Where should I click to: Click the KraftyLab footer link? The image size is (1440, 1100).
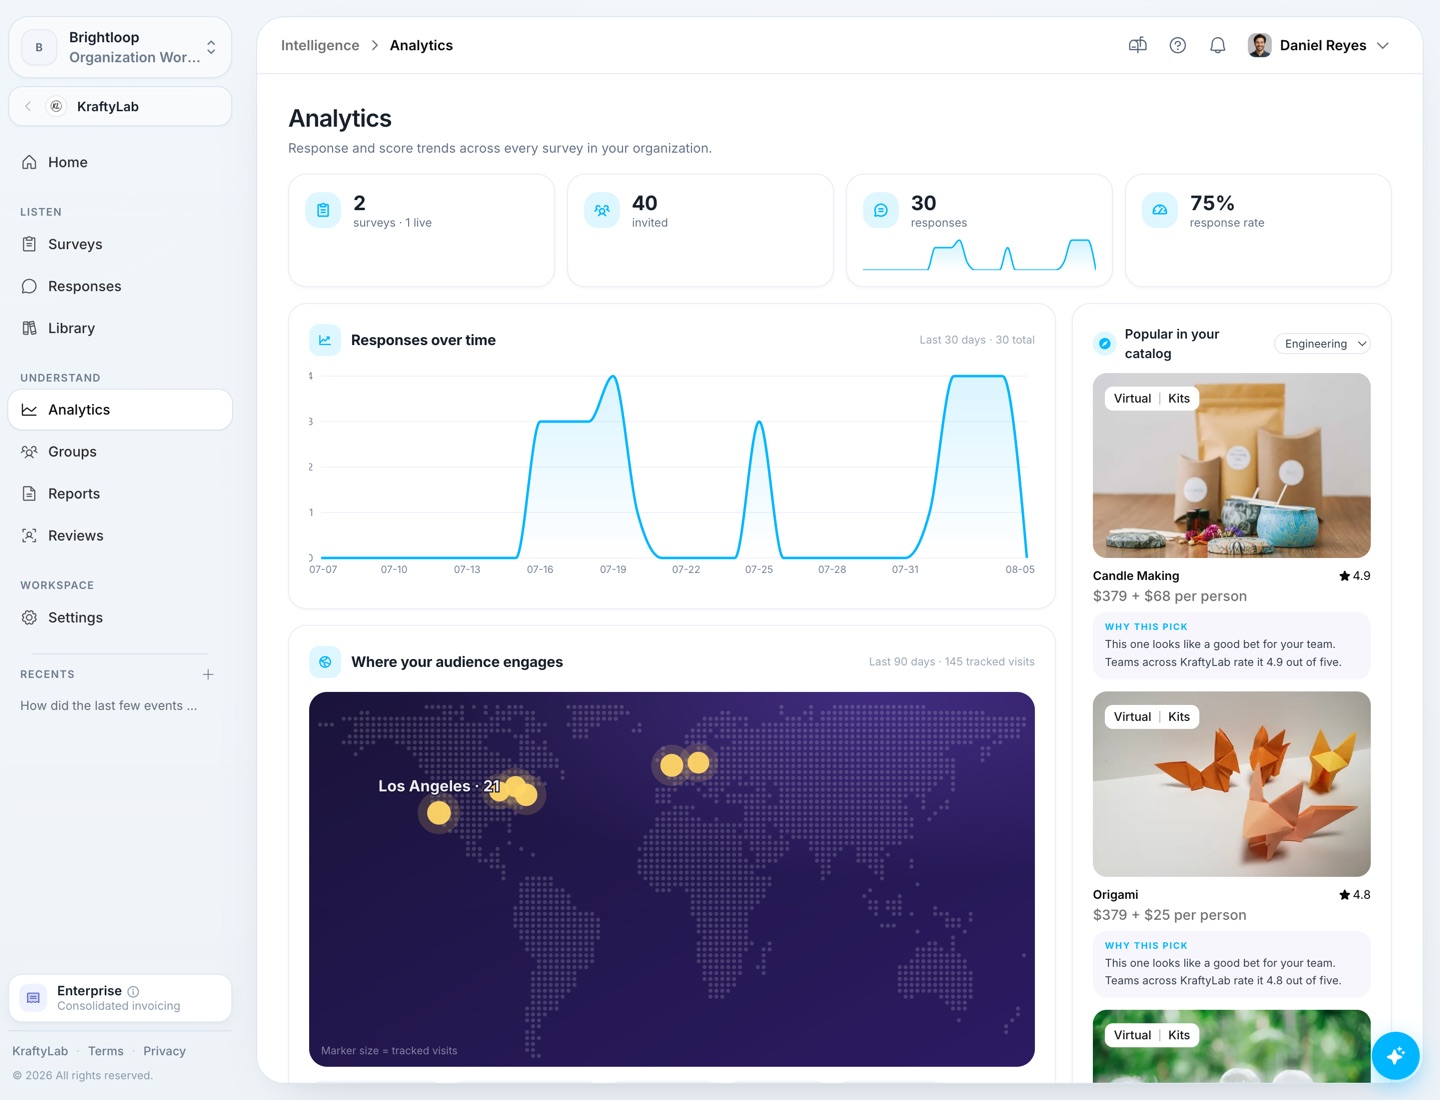tap(40, 1051)
